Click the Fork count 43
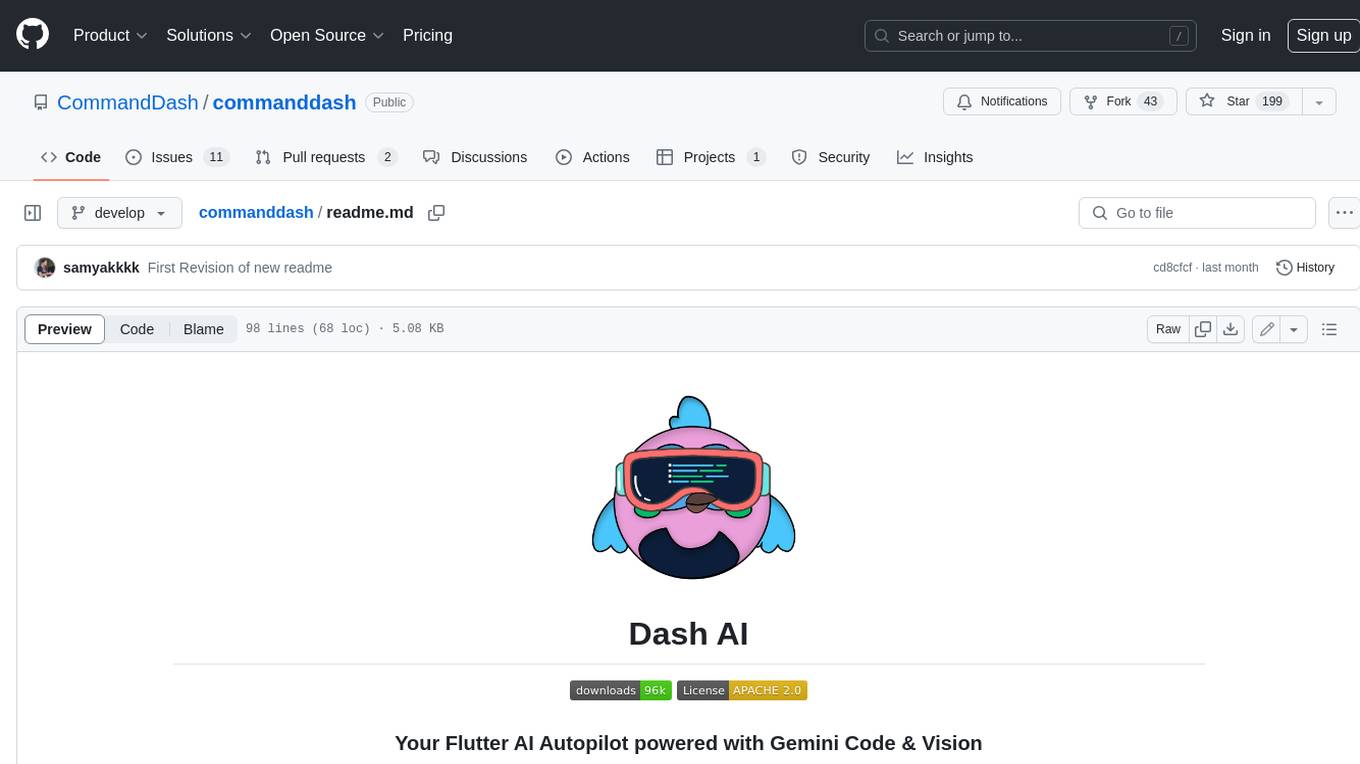 point(1150,102)
